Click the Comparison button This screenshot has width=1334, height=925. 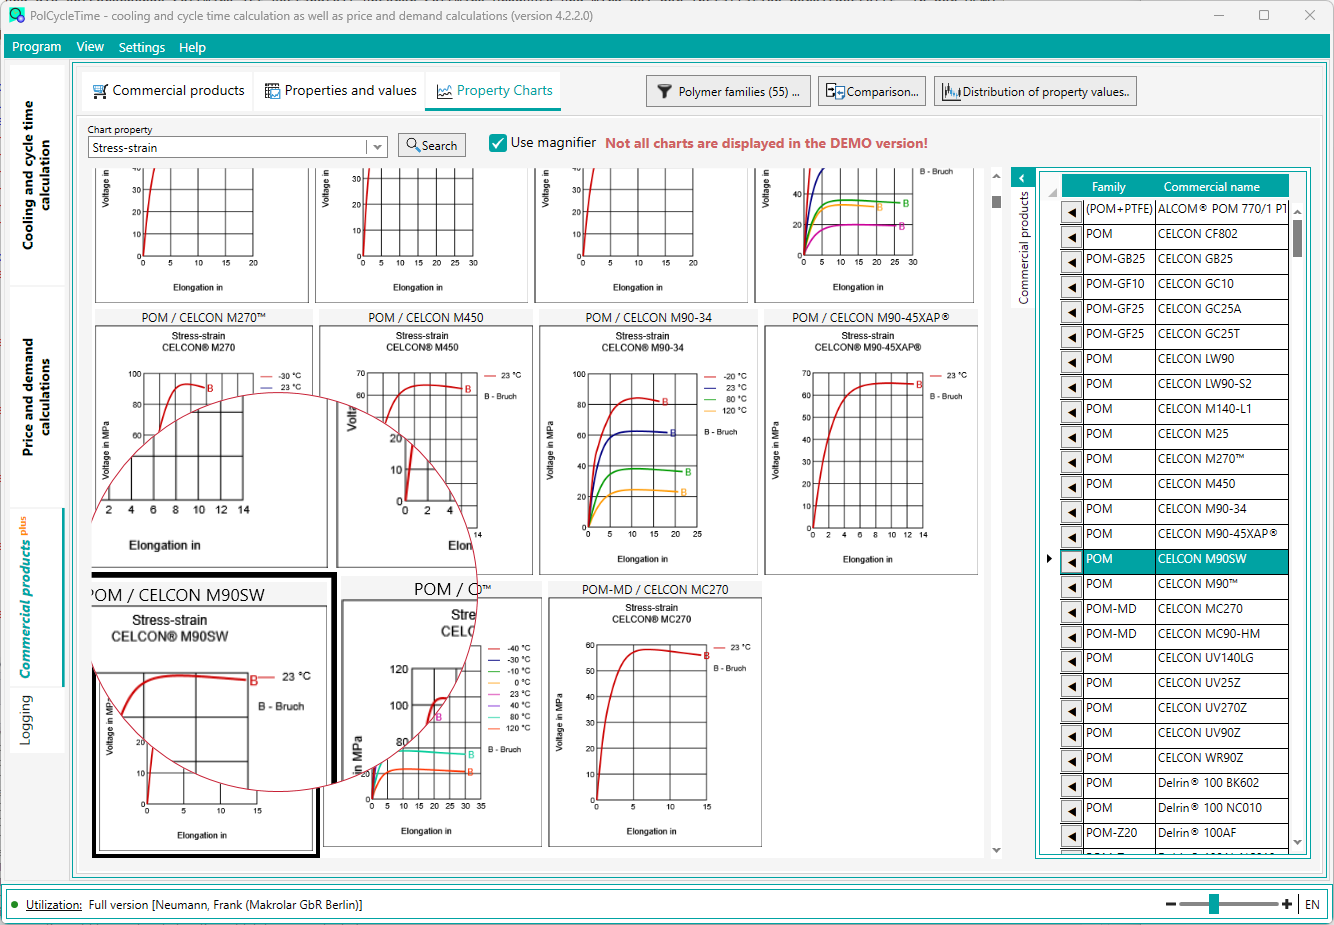(x=872, y=91)
